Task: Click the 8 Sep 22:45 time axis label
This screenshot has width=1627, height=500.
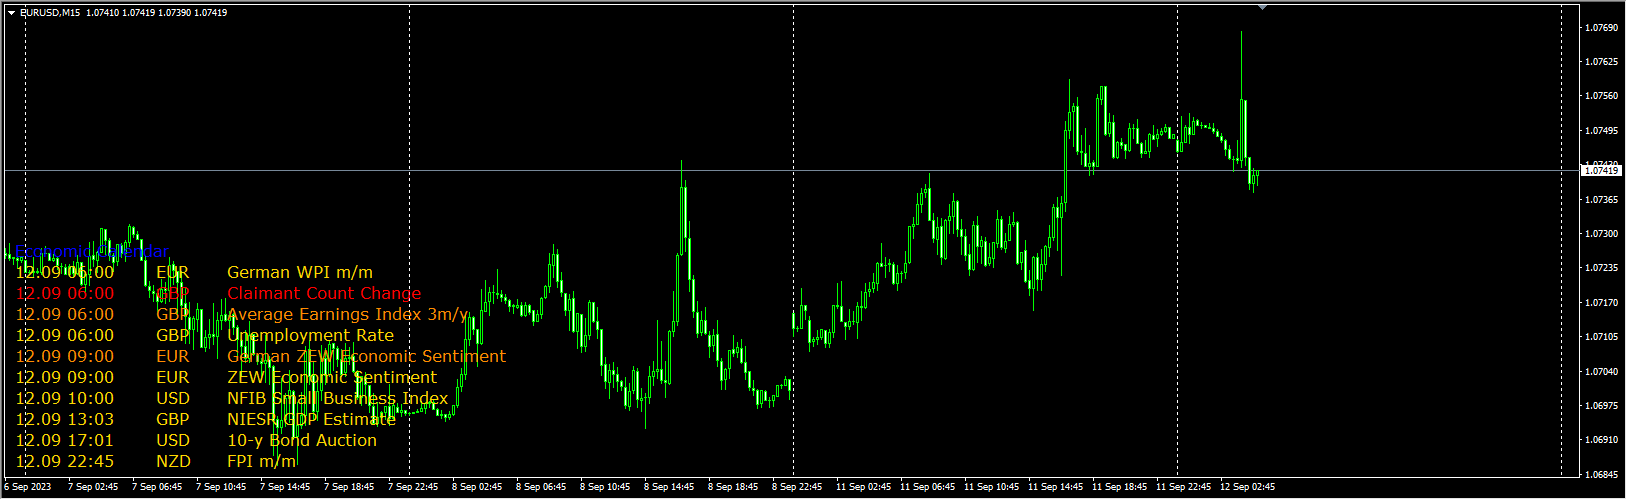Action: point(797,487)
